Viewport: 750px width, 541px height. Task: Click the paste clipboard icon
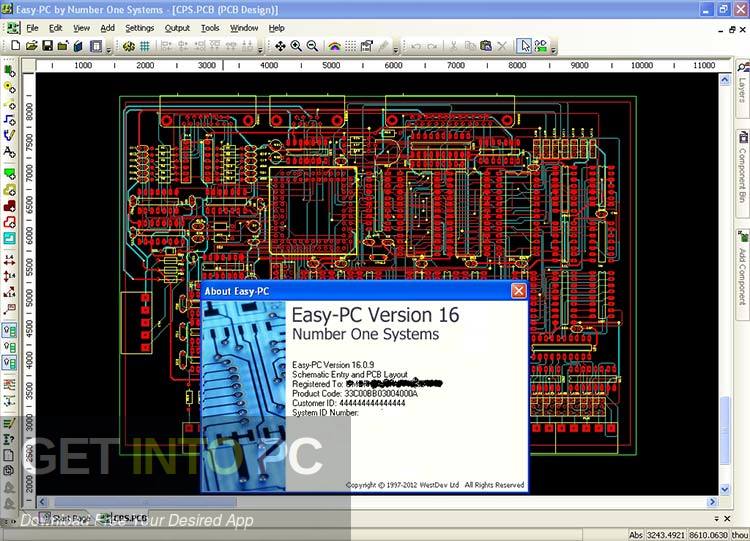point(485,46)
